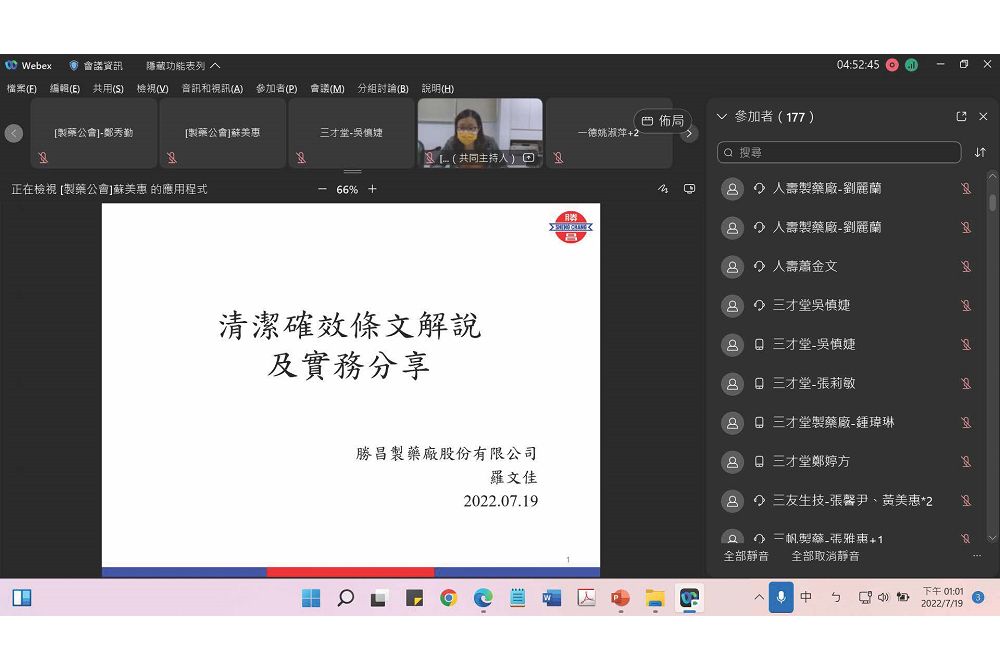Go to previous video thumbnails
The image size is (1000, 670).
pyautogui.click(x=14, y=133)
